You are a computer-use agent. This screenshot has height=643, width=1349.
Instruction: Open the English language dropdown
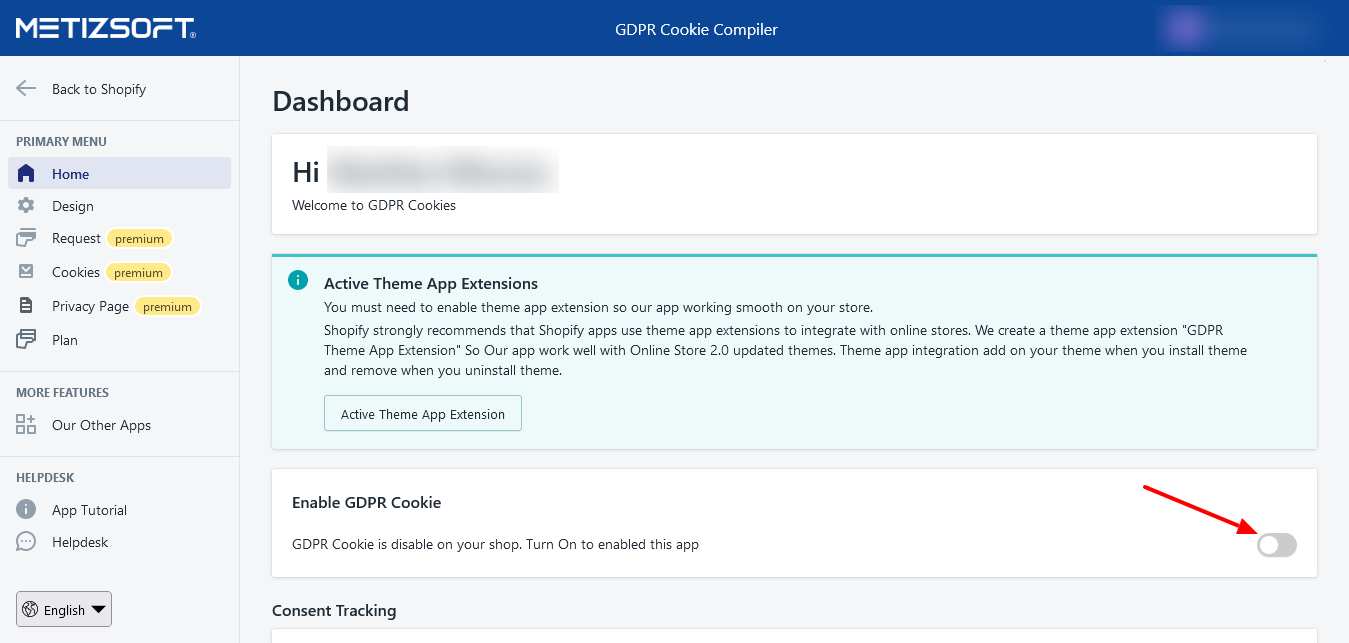[64, 609]
